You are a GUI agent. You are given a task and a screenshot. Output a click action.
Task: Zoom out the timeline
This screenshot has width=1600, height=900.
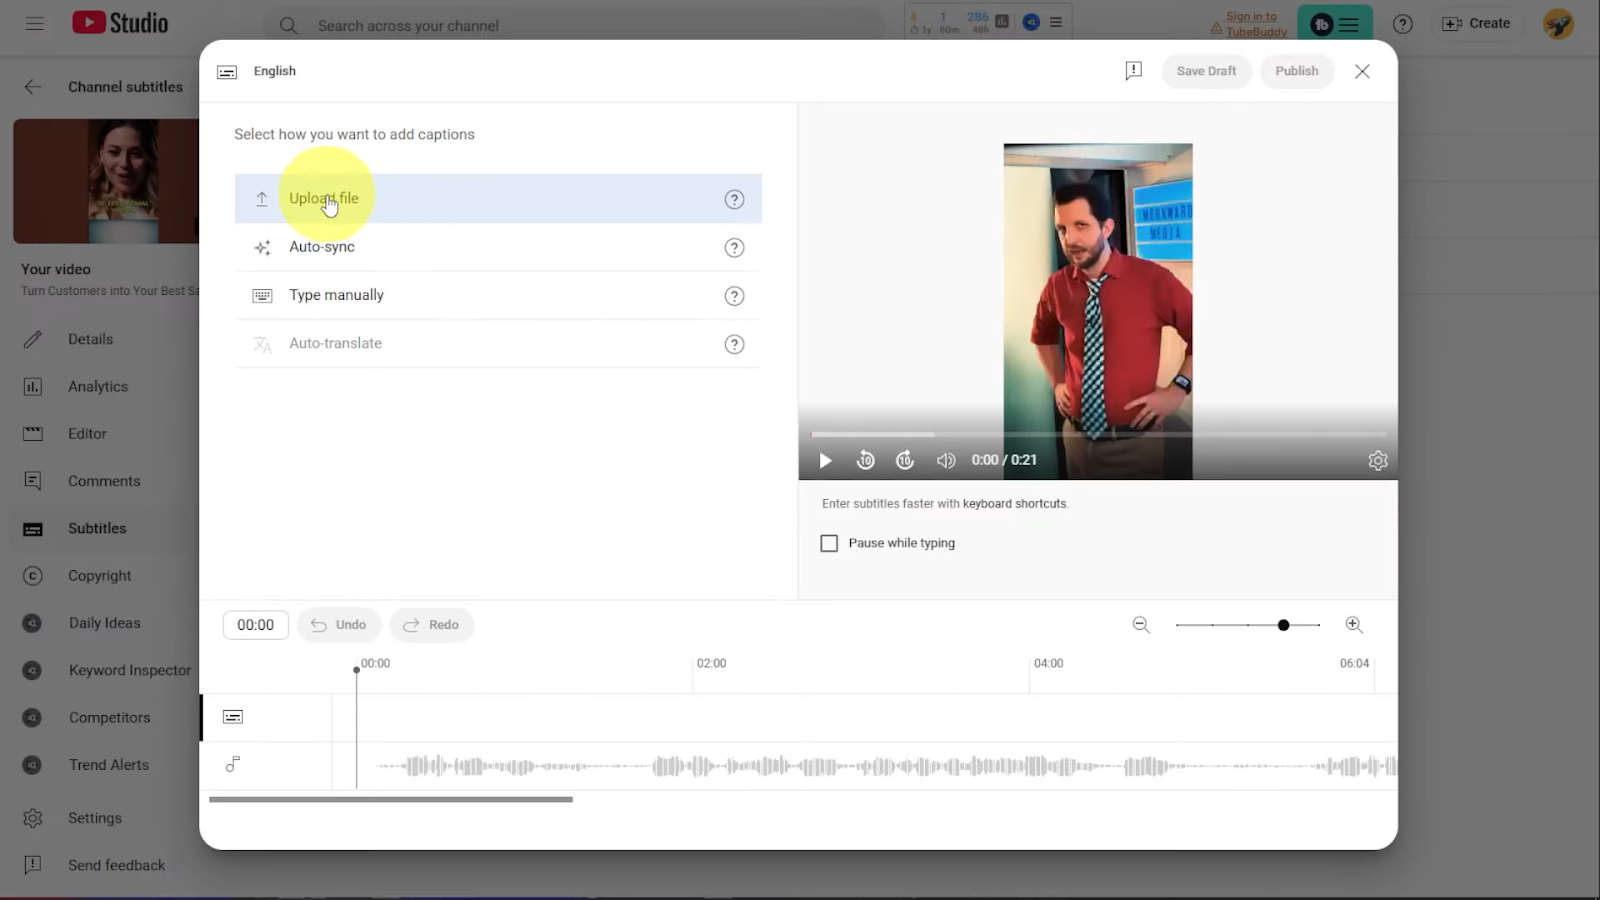[x=1141, y=625]
